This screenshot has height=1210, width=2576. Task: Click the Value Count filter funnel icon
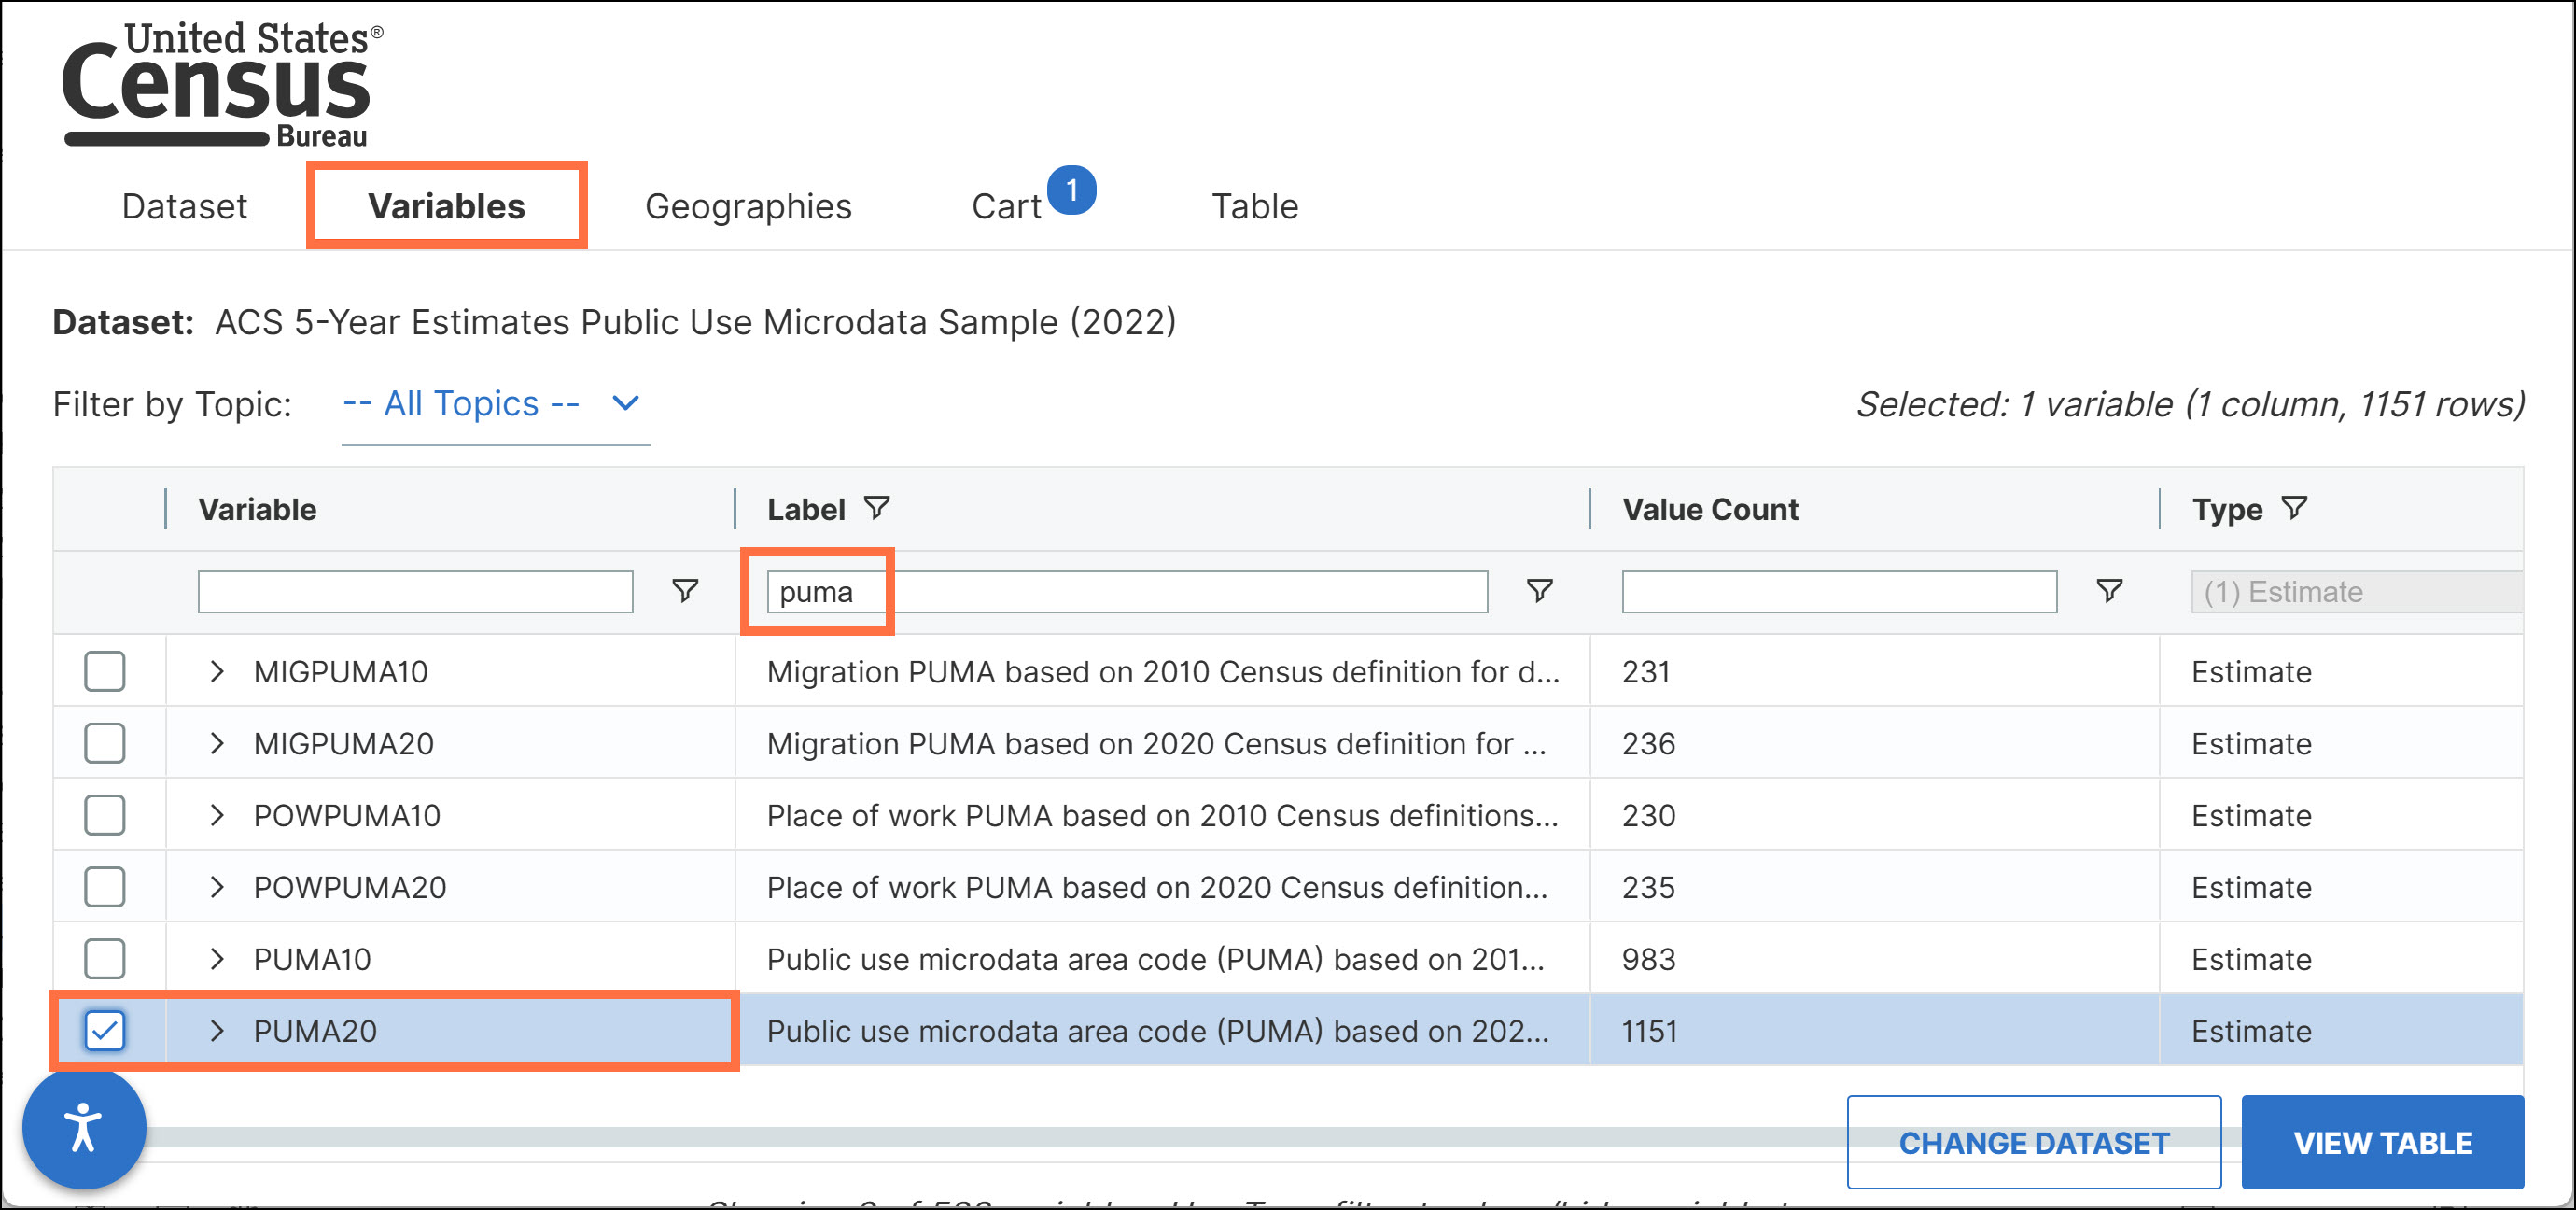pos(2108,591)
